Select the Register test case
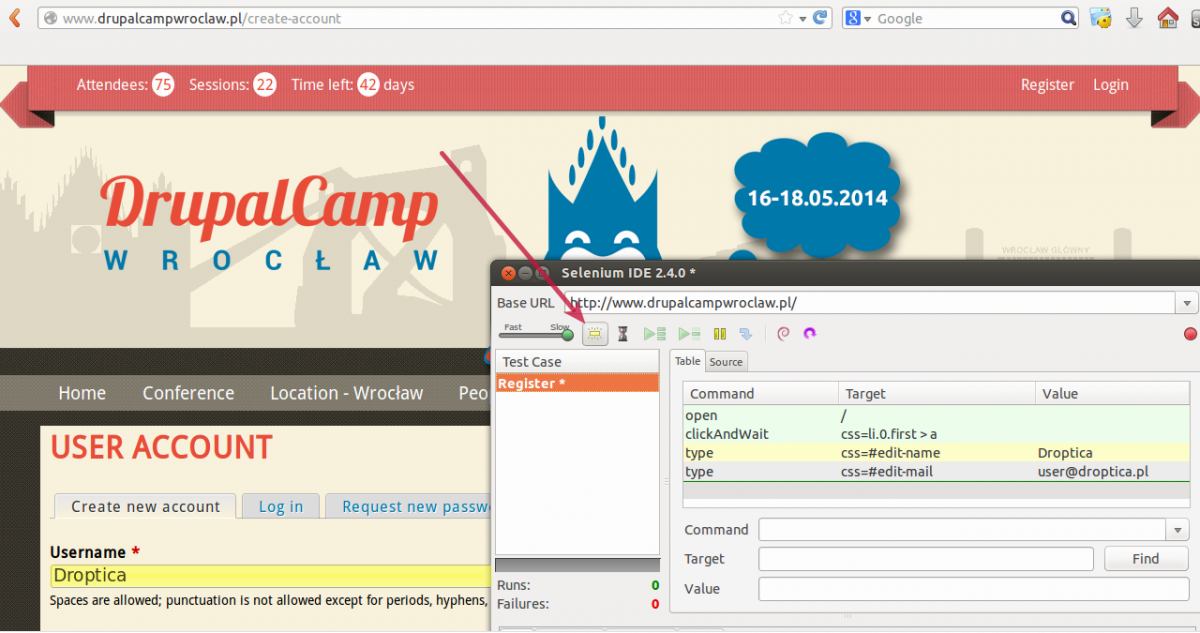1200x633 pixels. point(577,384)
